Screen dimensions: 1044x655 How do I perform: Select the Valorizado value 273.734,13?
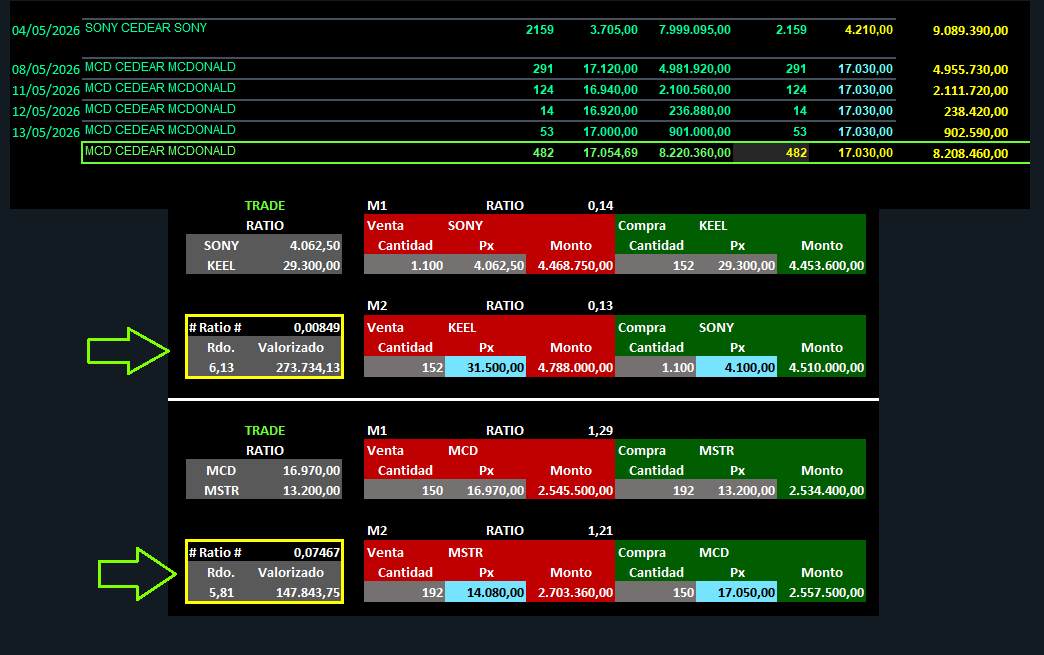point(308,367)
